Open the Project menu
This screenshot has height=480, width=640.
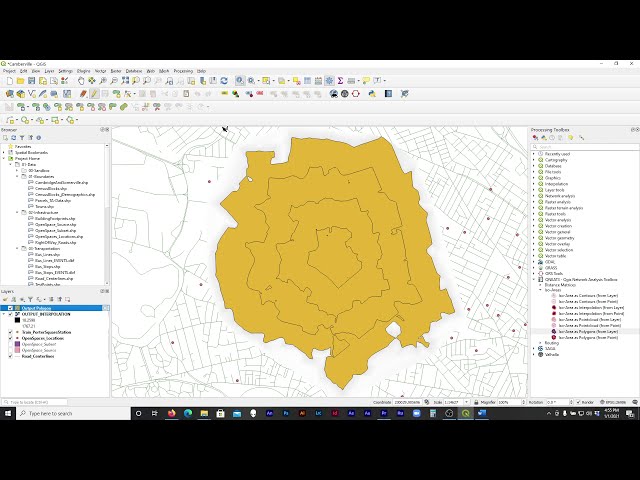click(x=9, y=71)
